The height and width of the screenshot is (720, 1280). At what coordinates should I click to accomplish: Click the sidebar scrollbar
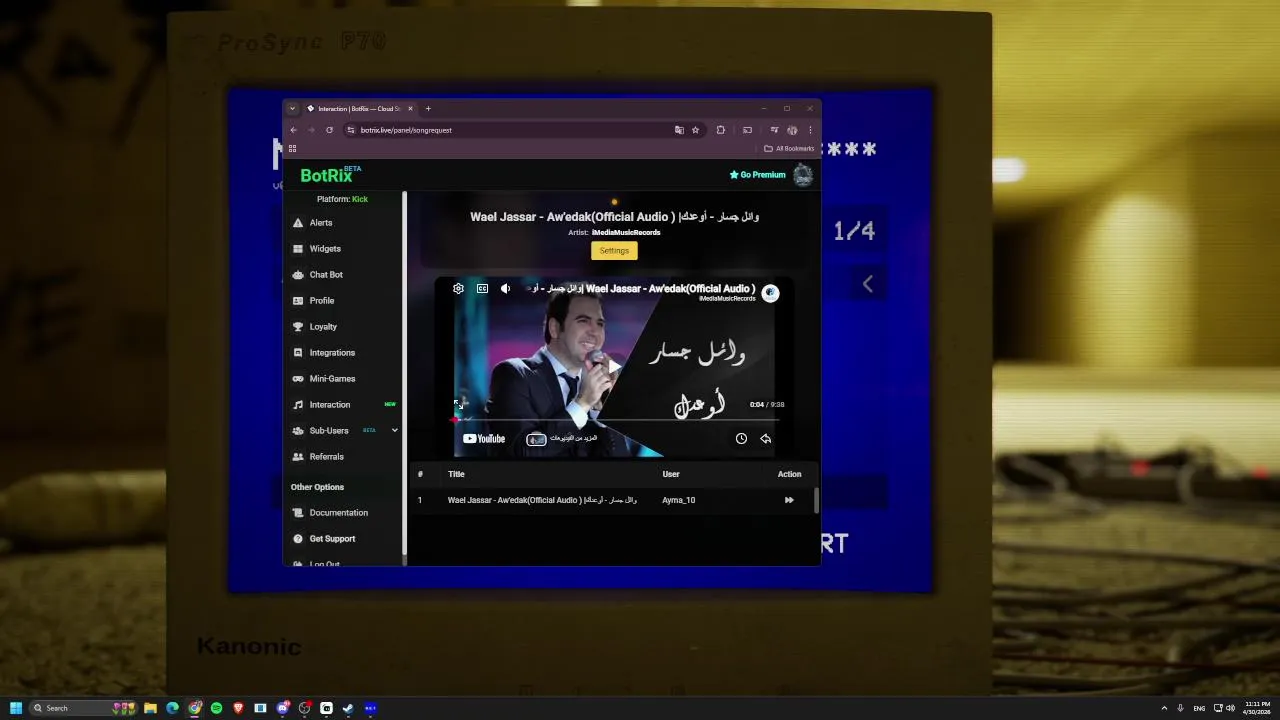click(x=405, y=372)
